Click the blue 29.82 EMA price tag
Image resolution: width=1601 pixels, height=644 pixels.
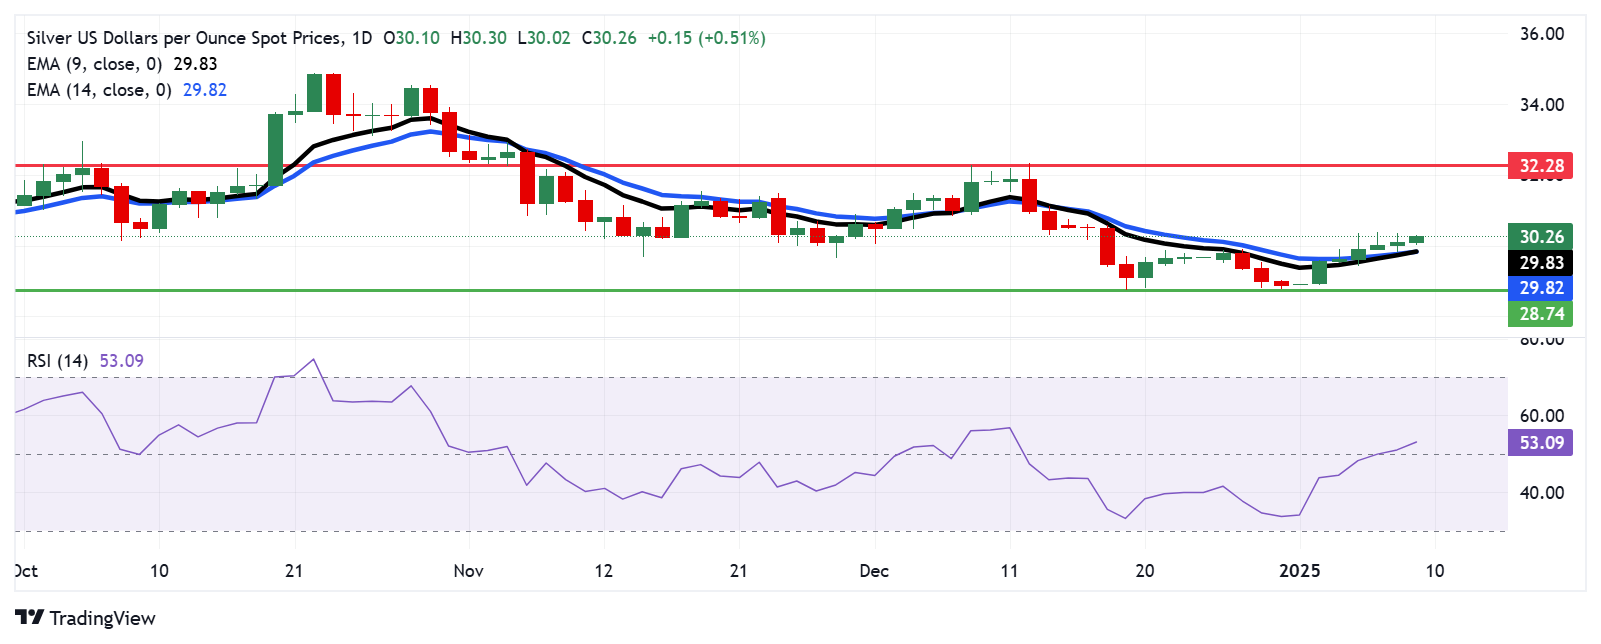(1540, 288)
